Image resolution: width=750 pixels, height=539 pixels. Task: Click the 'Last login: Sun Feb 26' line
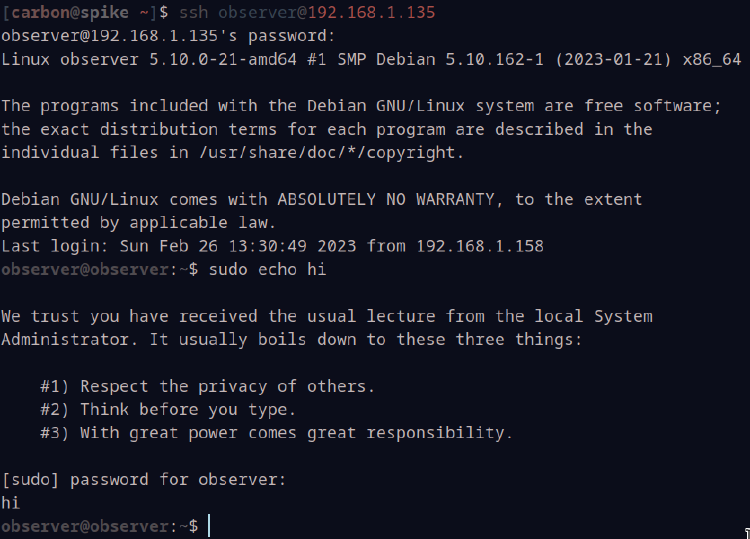click(273, 246)
